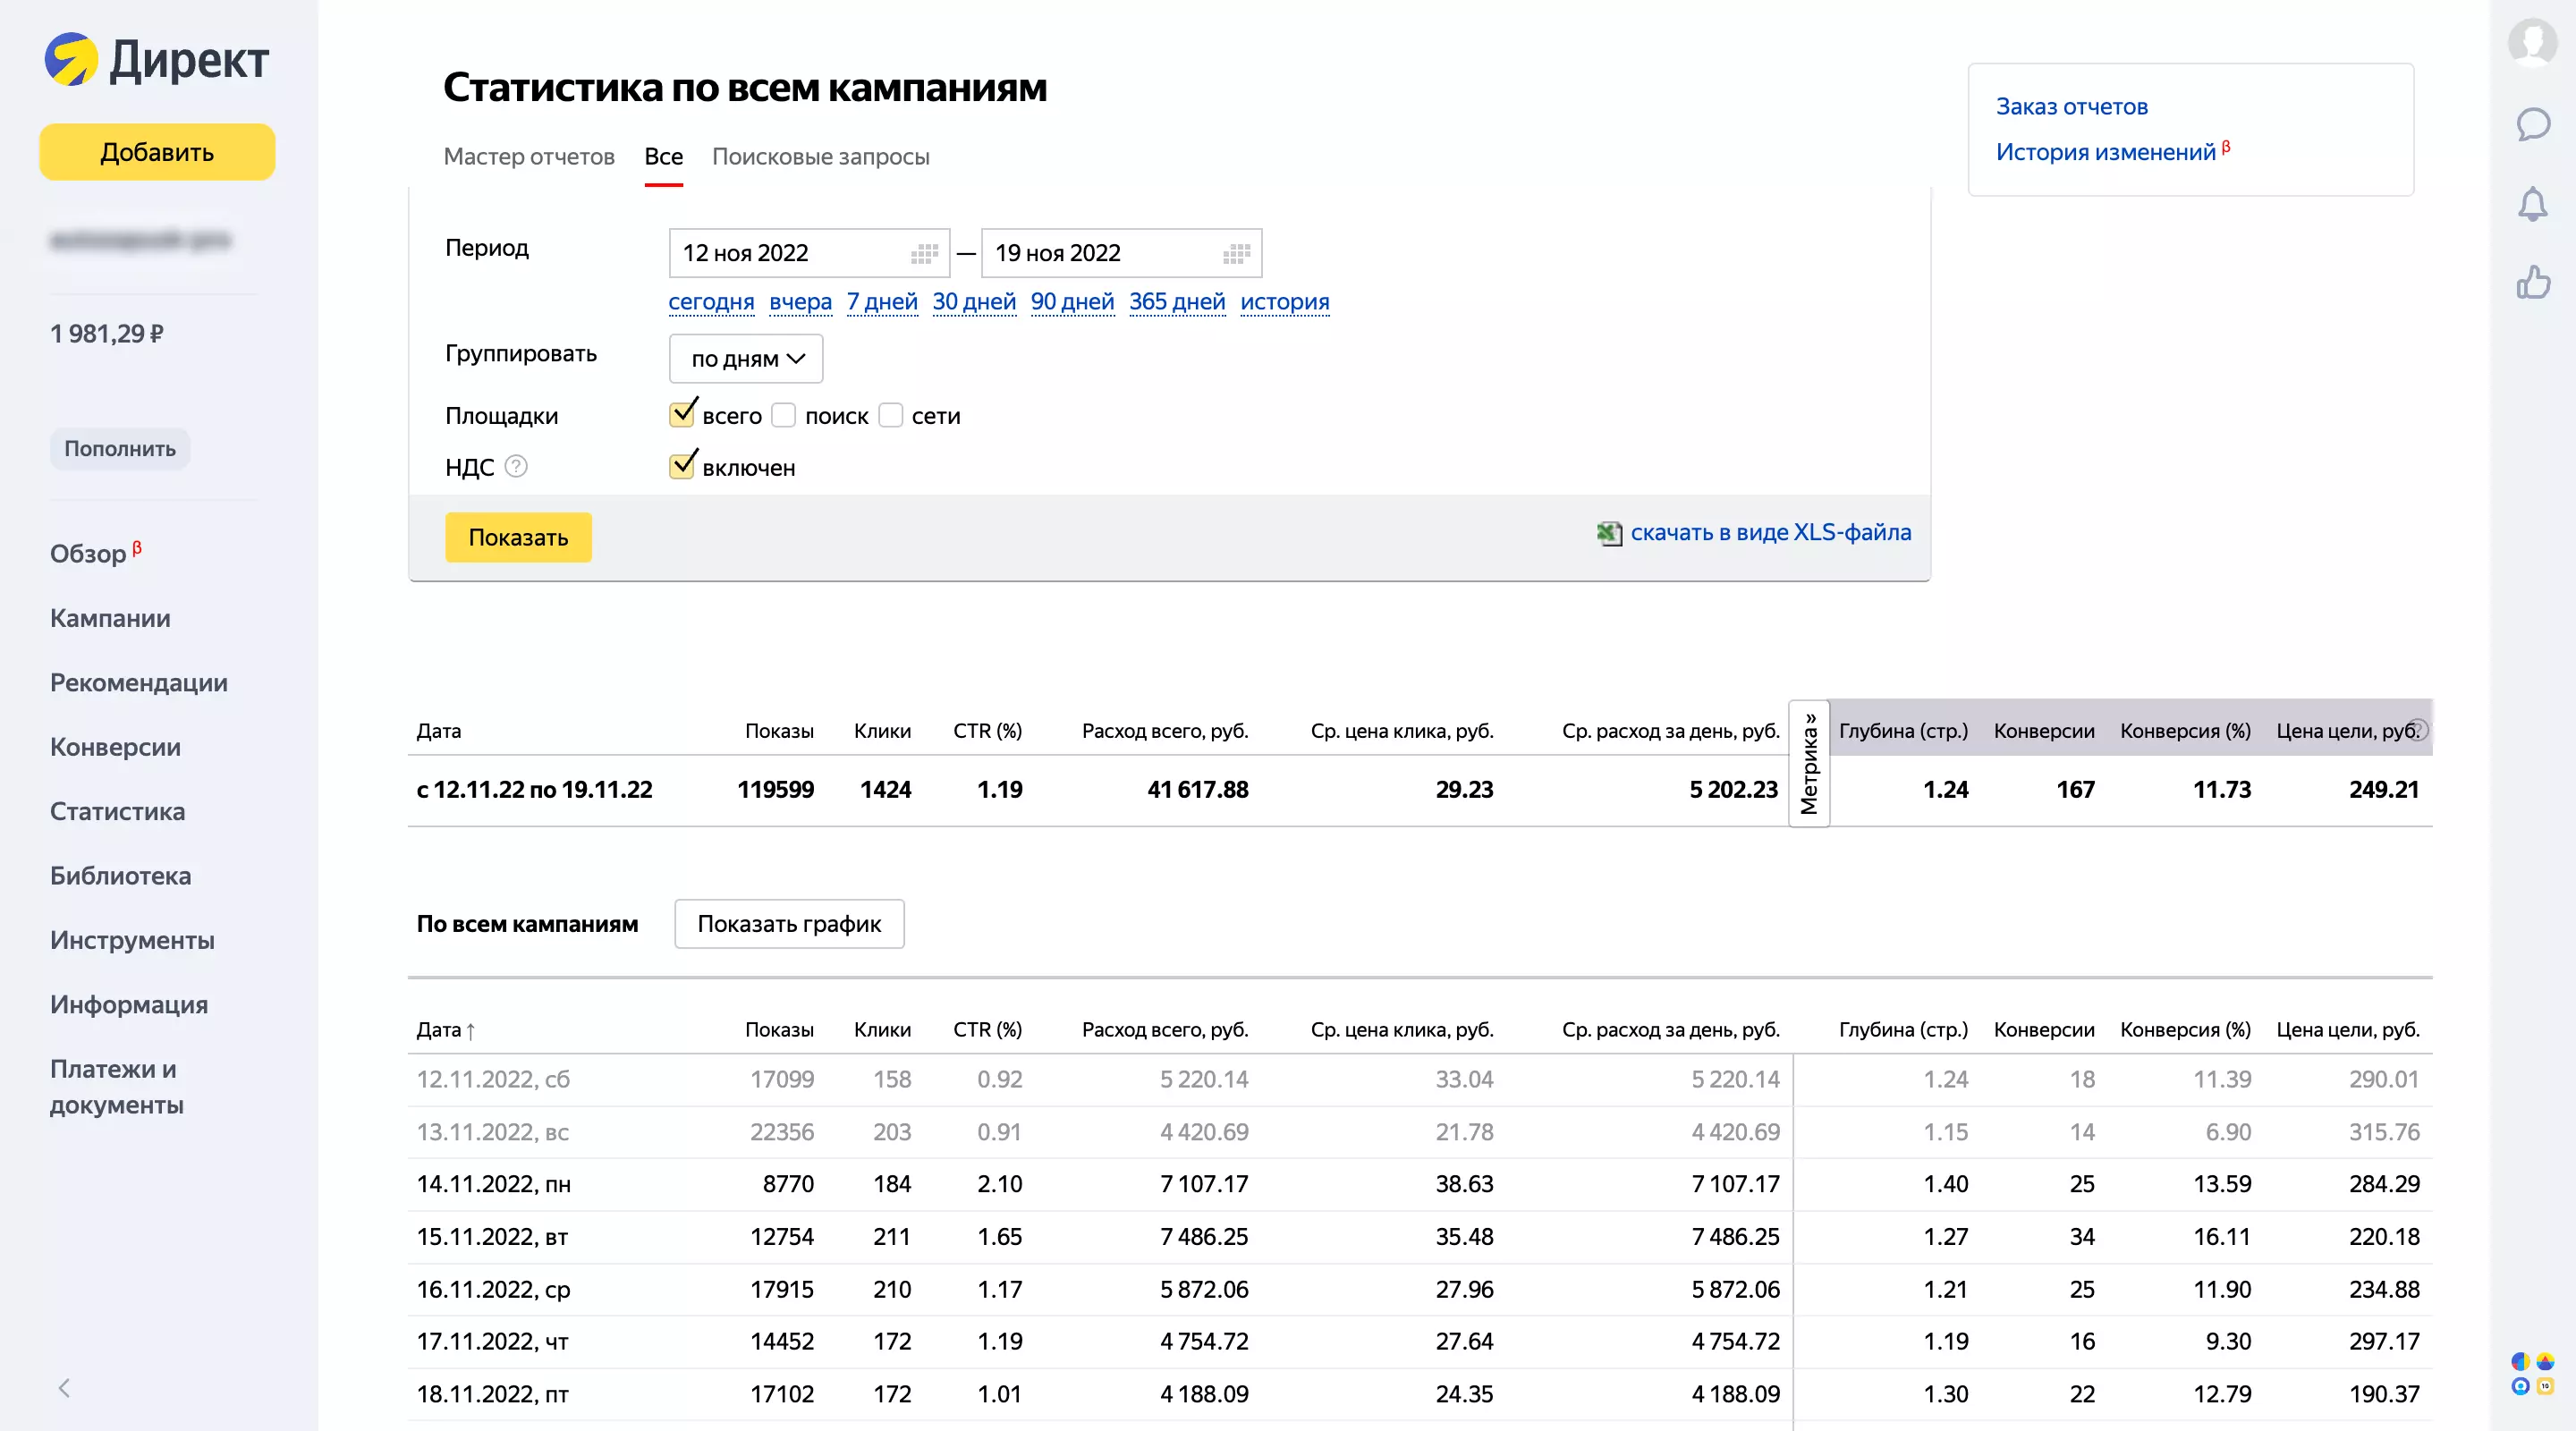Screen dimensions: 2576x1431
Task: Open Конверсии in the sidebar
Action: click(x=115, y=747)
